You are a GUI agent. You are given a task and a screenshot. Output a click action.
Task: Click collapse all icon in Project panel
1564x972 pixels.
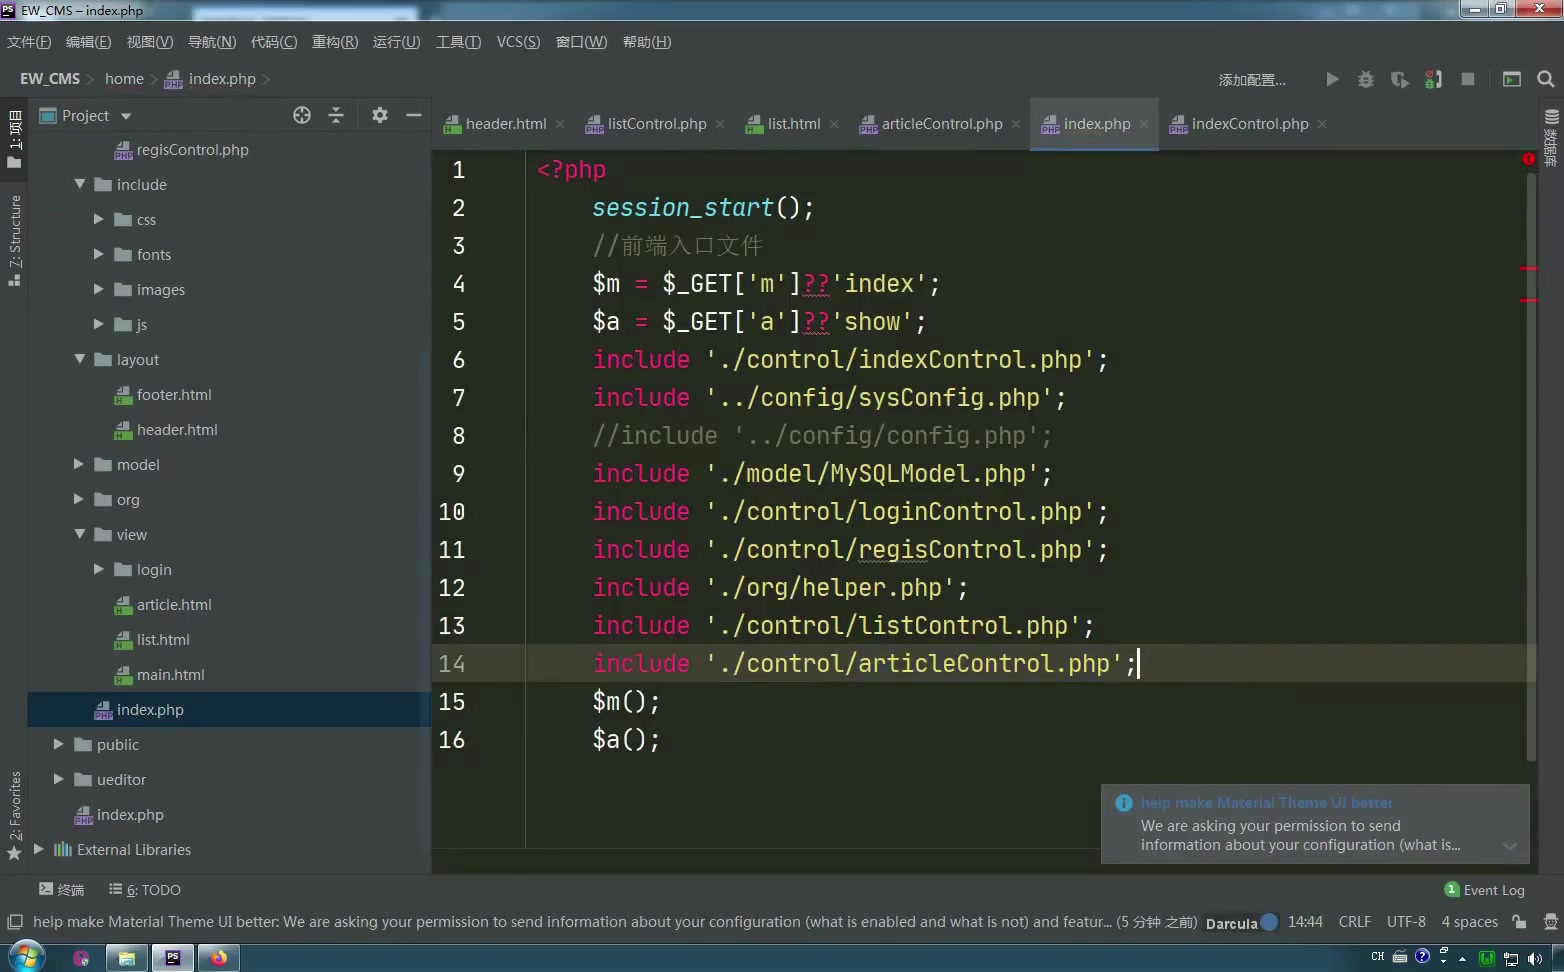pos(336,115)
